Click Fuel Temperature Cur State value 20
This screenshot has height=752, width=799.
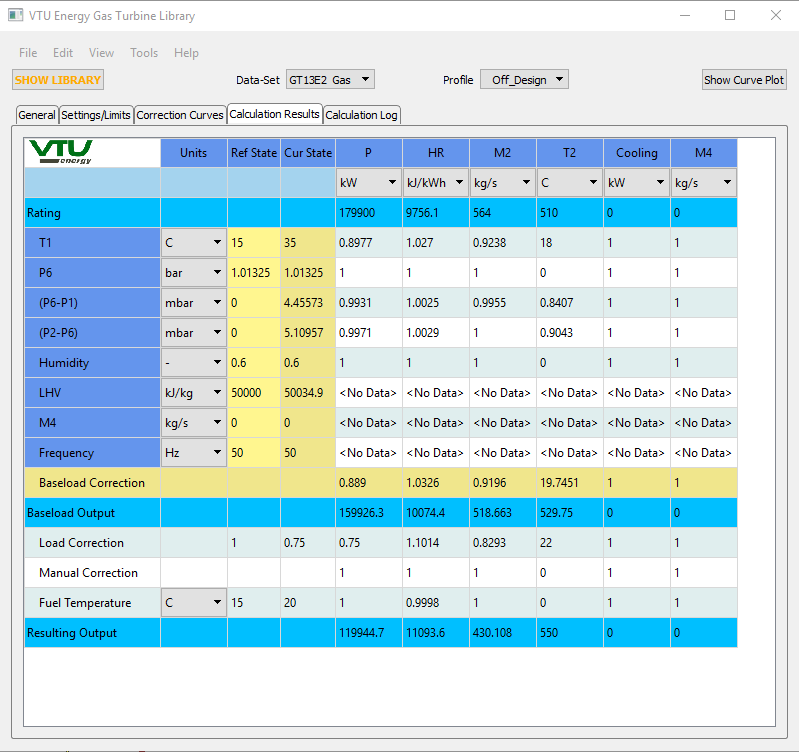[308, 603]
